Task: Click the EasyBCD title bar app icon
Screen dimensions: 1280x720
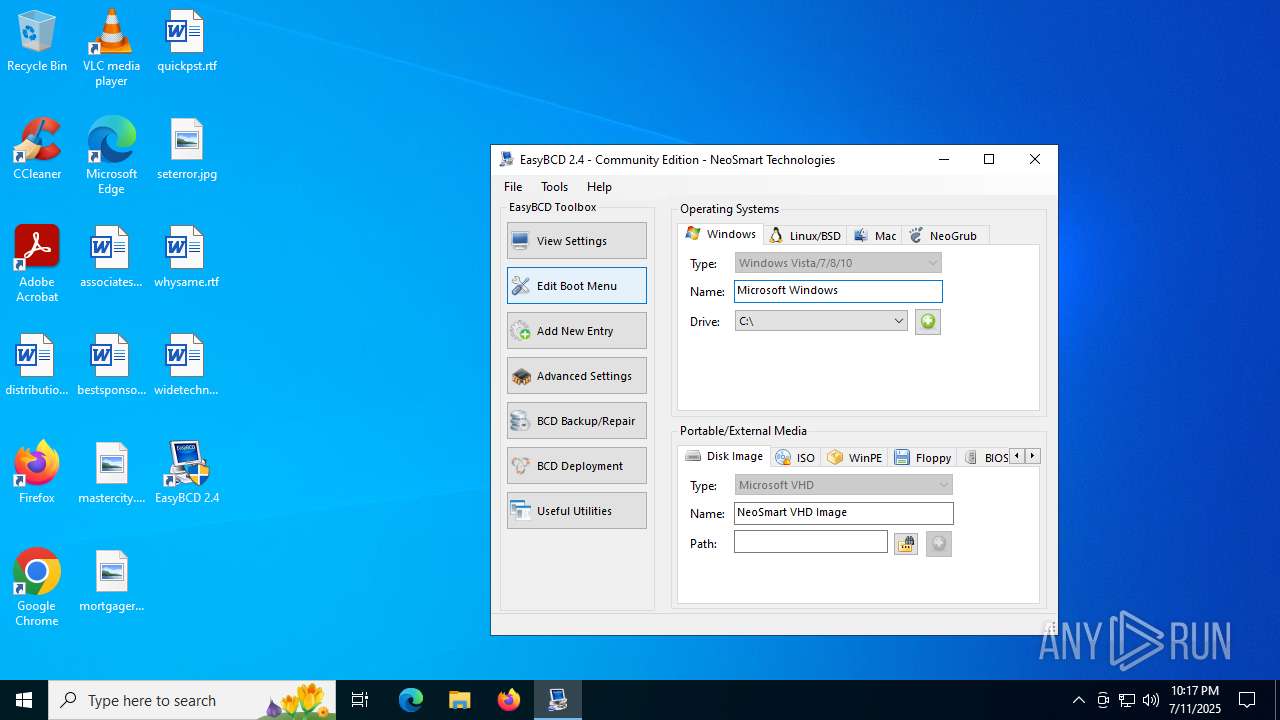Action: click(x=506, y=160)
